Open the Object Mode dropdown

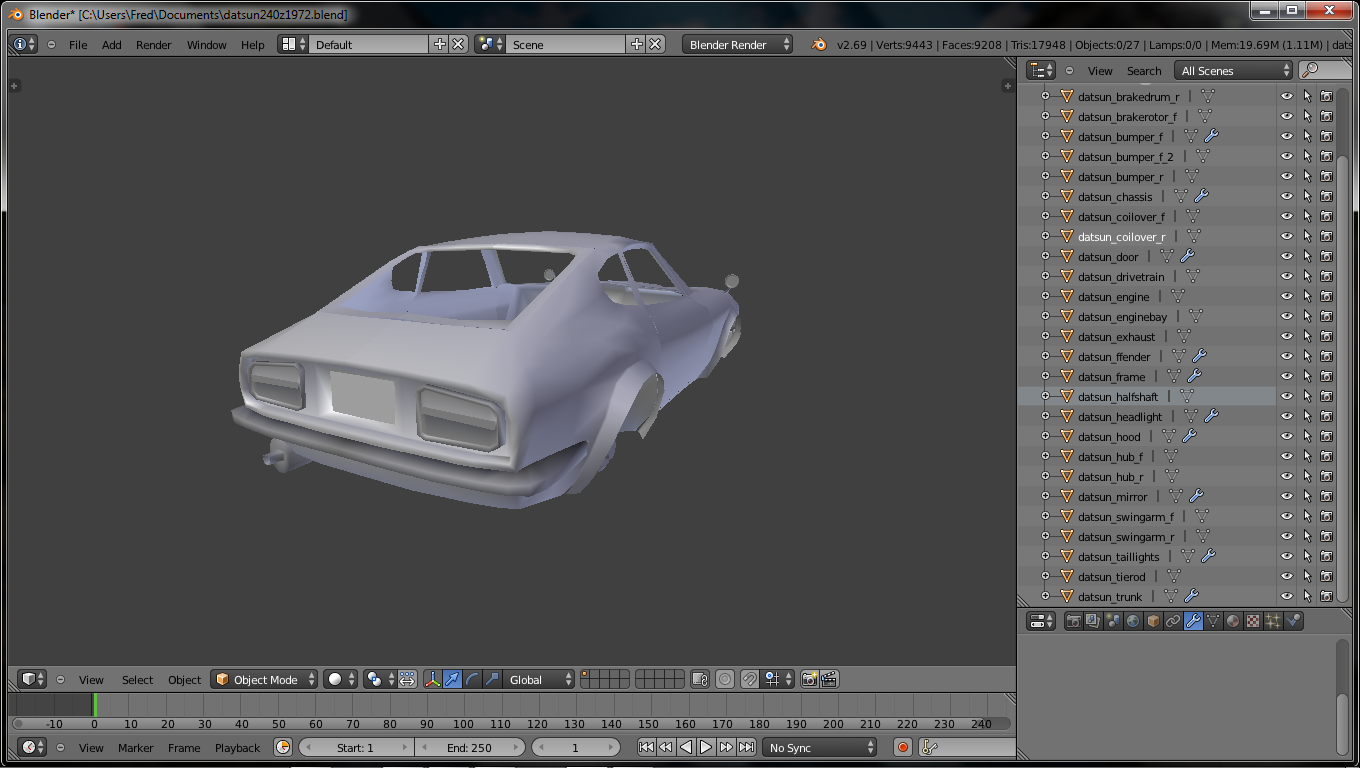tap(264, 679)
